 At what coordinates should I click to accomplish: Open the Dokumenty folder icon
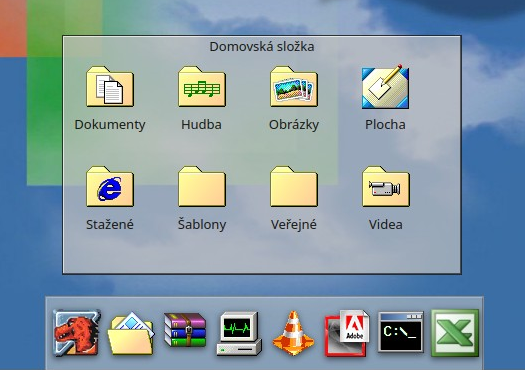coord(110,86)
